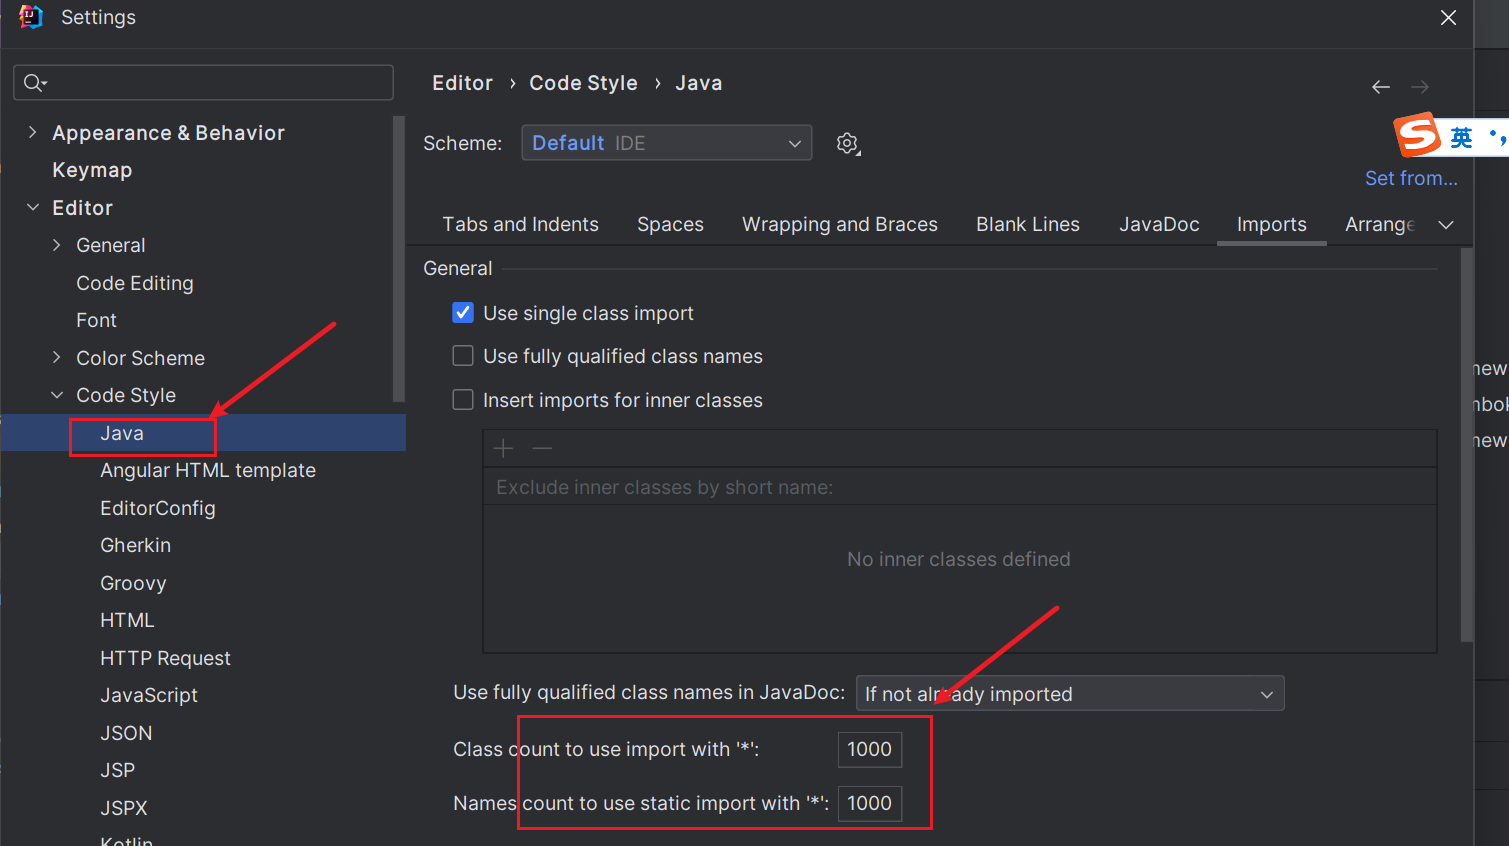
Task: Switch to the Blank Lines tab
Action: click(1027, 224)
